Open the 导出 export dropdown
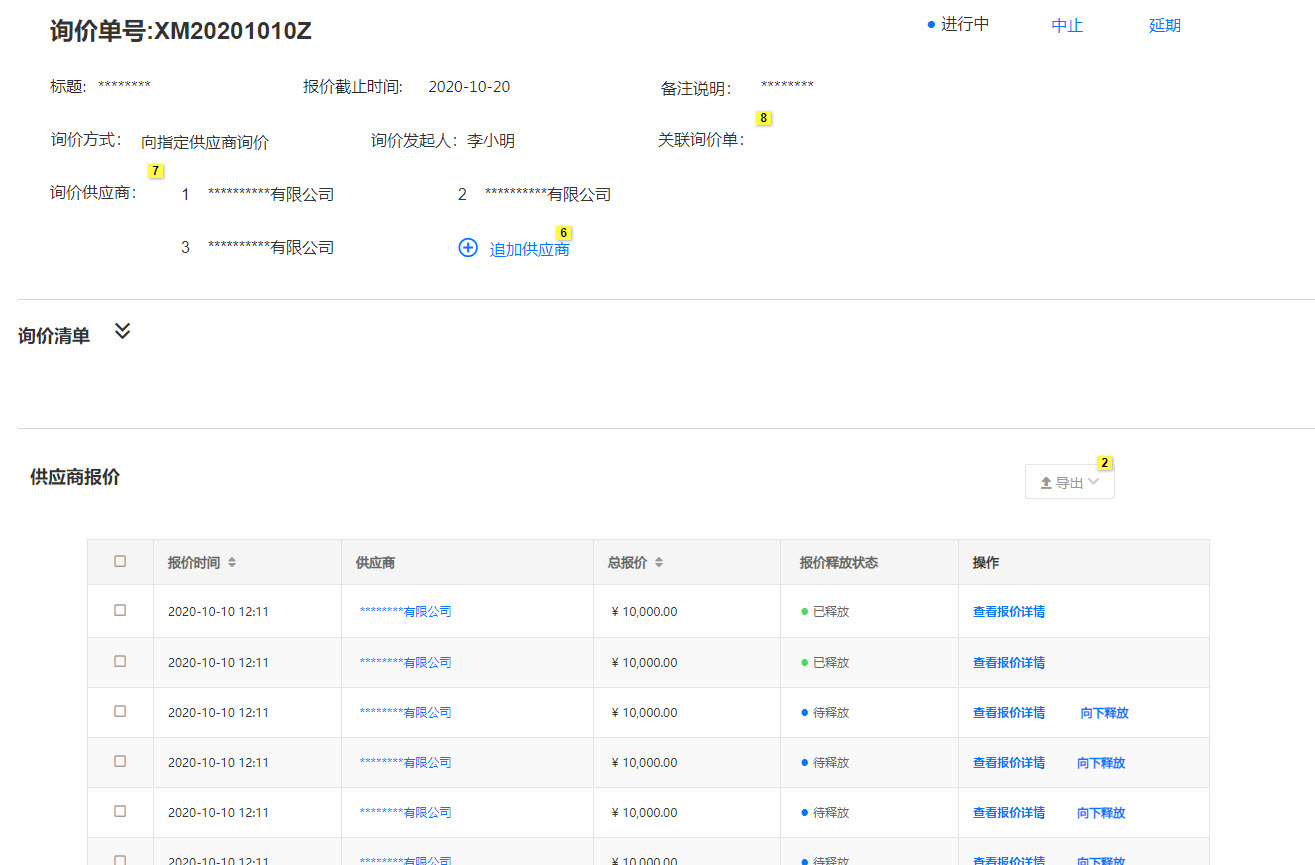Viewport: 1315px width, 865px height. 1070,482
